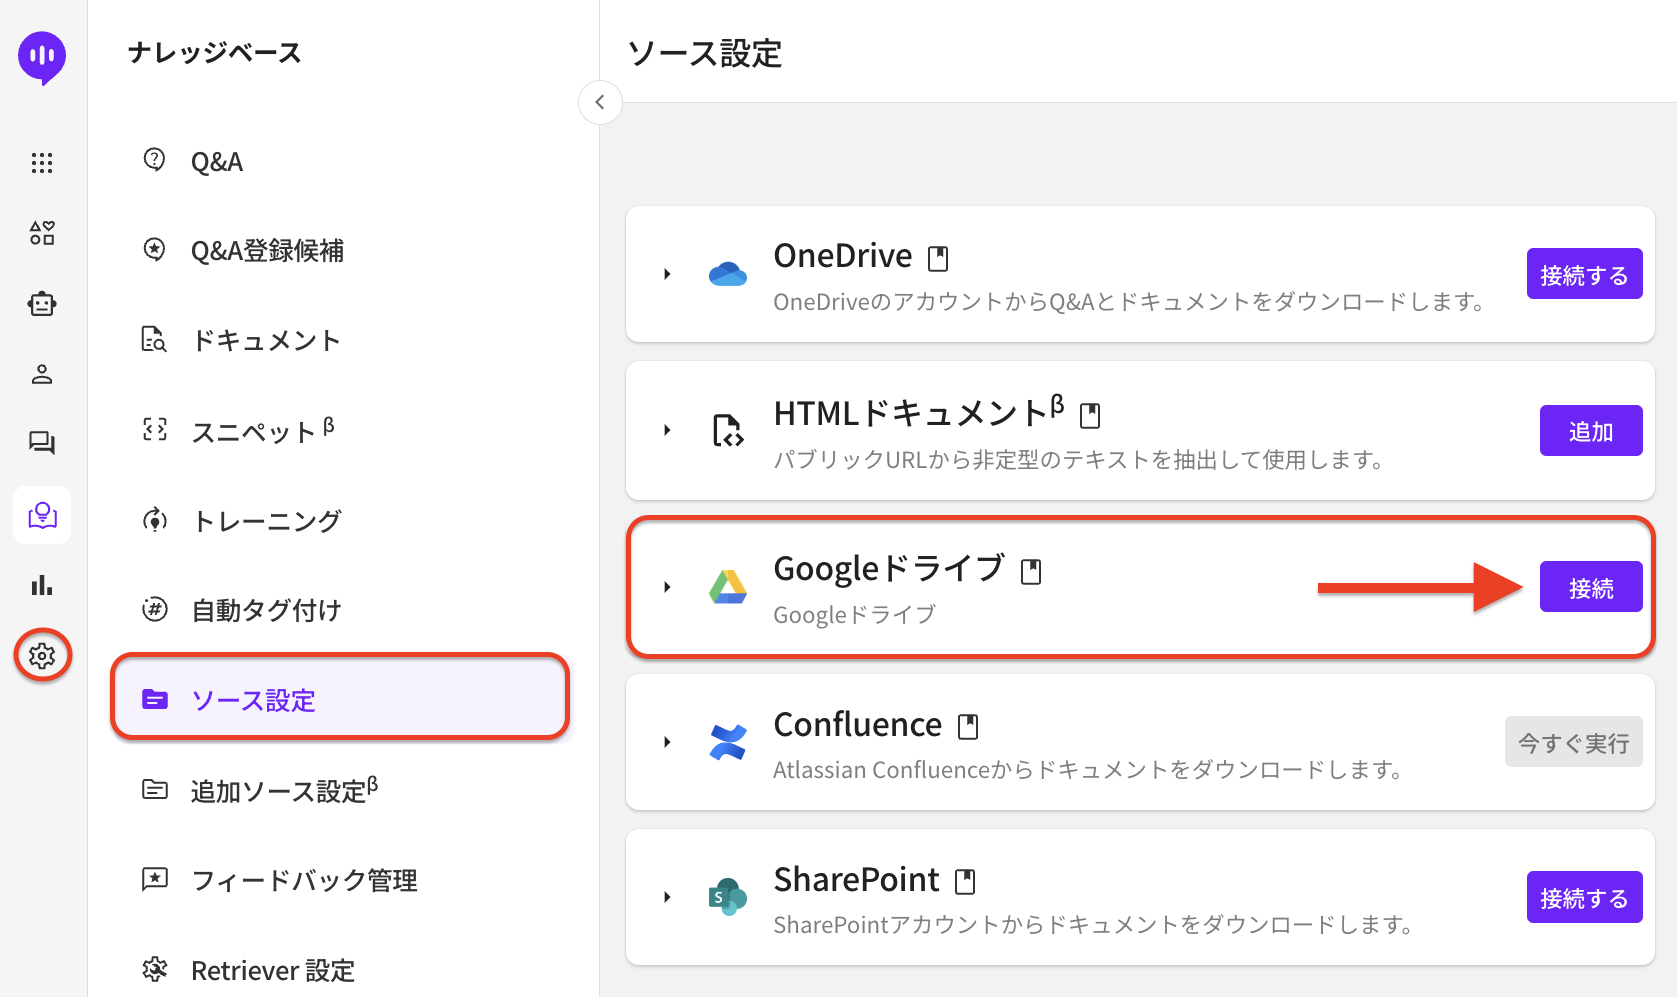Viewport: 1677px width, 997px height.
Task: Open the doc icon beside SharePoint
Action: click(965, 882)
